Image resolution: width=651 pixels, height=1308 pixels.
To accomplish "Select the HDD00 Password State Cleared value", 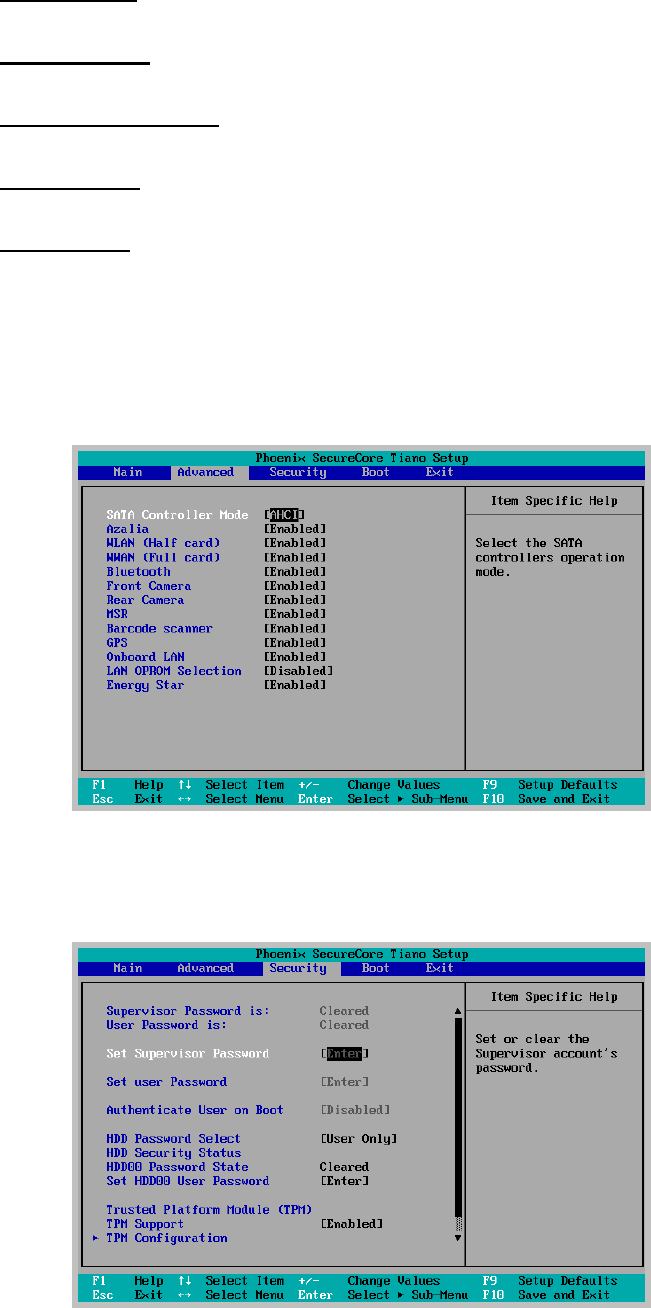I will click(x=344, y=1167).
